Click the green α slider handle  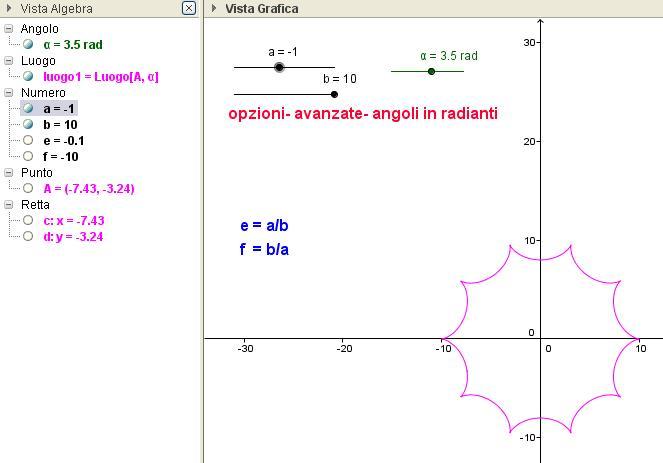(x=431, y=71)
